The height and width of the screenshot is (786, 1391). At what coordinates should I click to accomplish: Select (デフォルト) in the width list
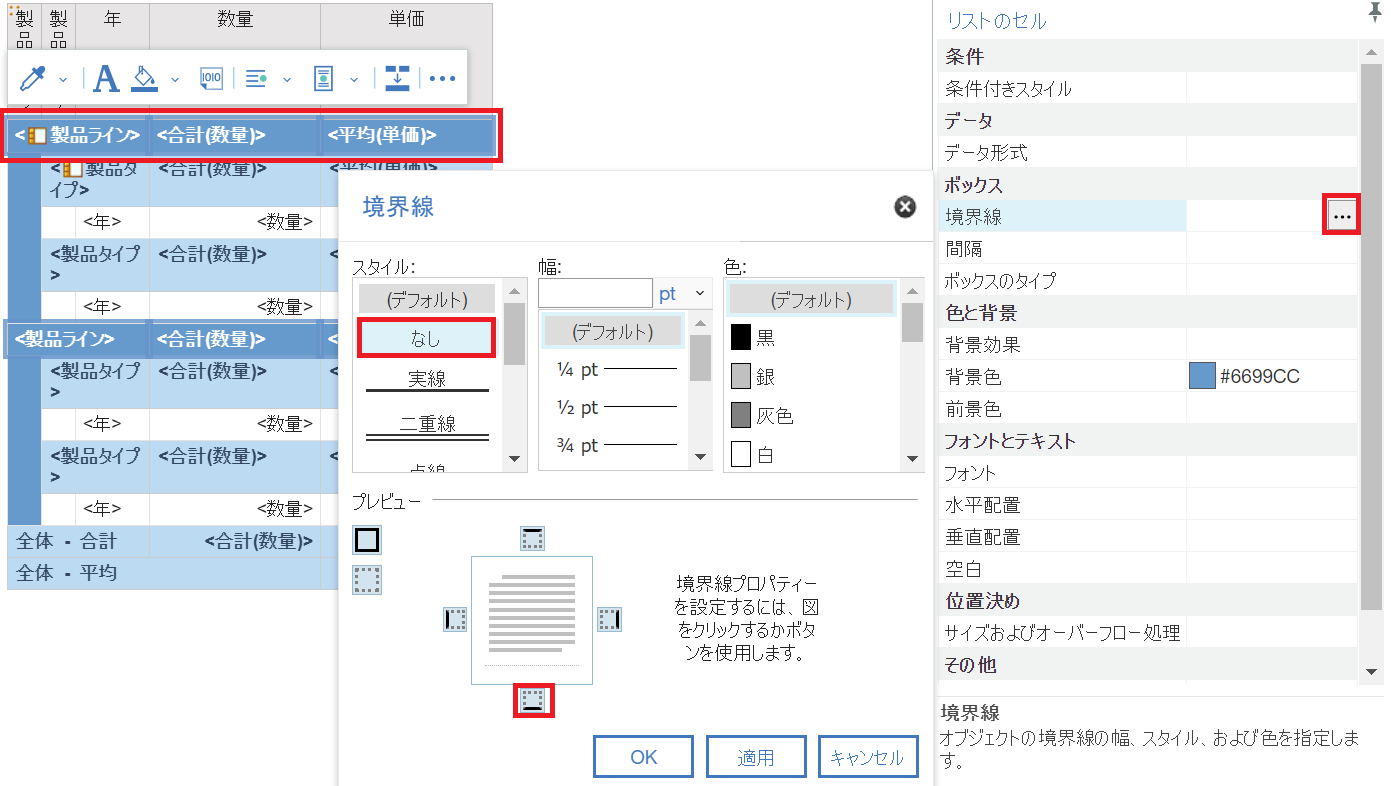pyautogui.click(x=612, y=331)
